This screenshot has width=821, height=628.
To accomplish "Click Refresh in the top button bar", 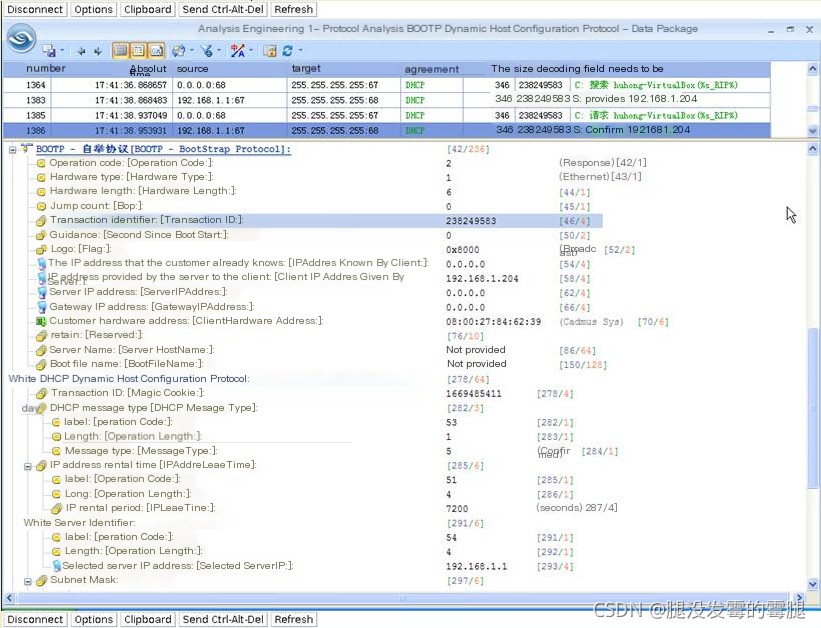I will (294, 9).
